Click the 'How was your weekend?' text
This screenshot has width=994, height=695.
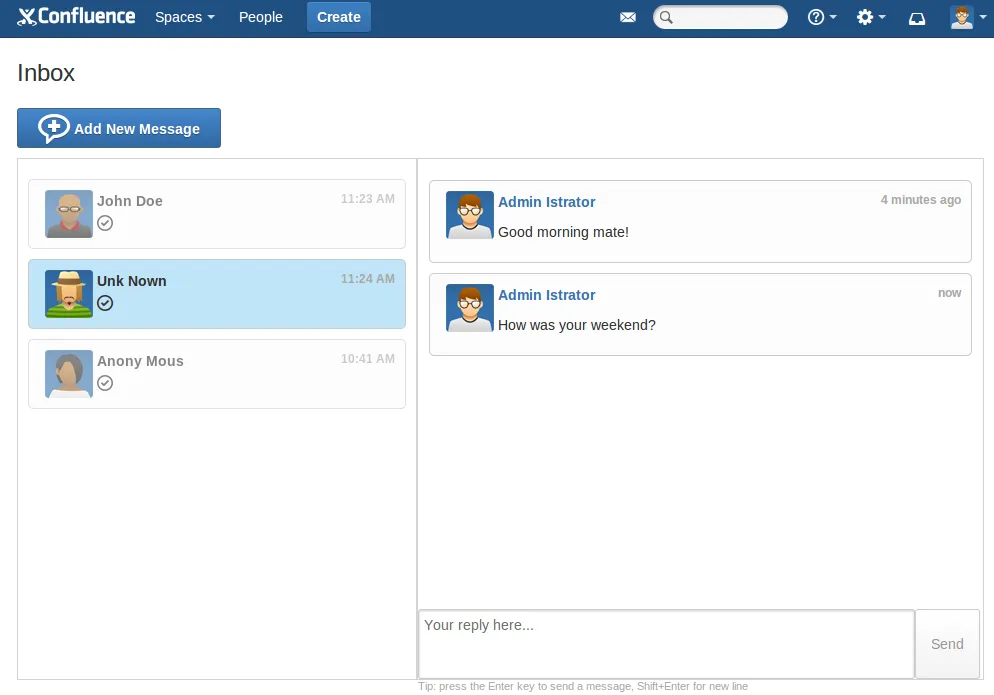tap(576, 325)
